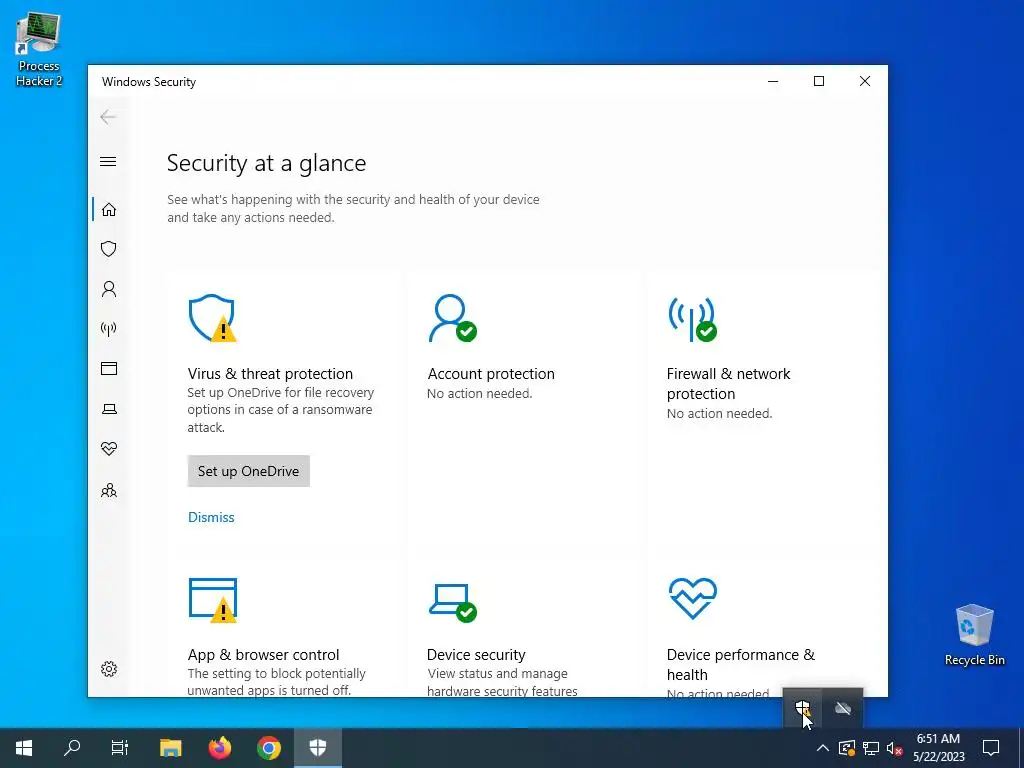Click Windows Security taskbar button
Image resolution: width=1024 pixels, height=768 pixels.
tap(318, 748)
